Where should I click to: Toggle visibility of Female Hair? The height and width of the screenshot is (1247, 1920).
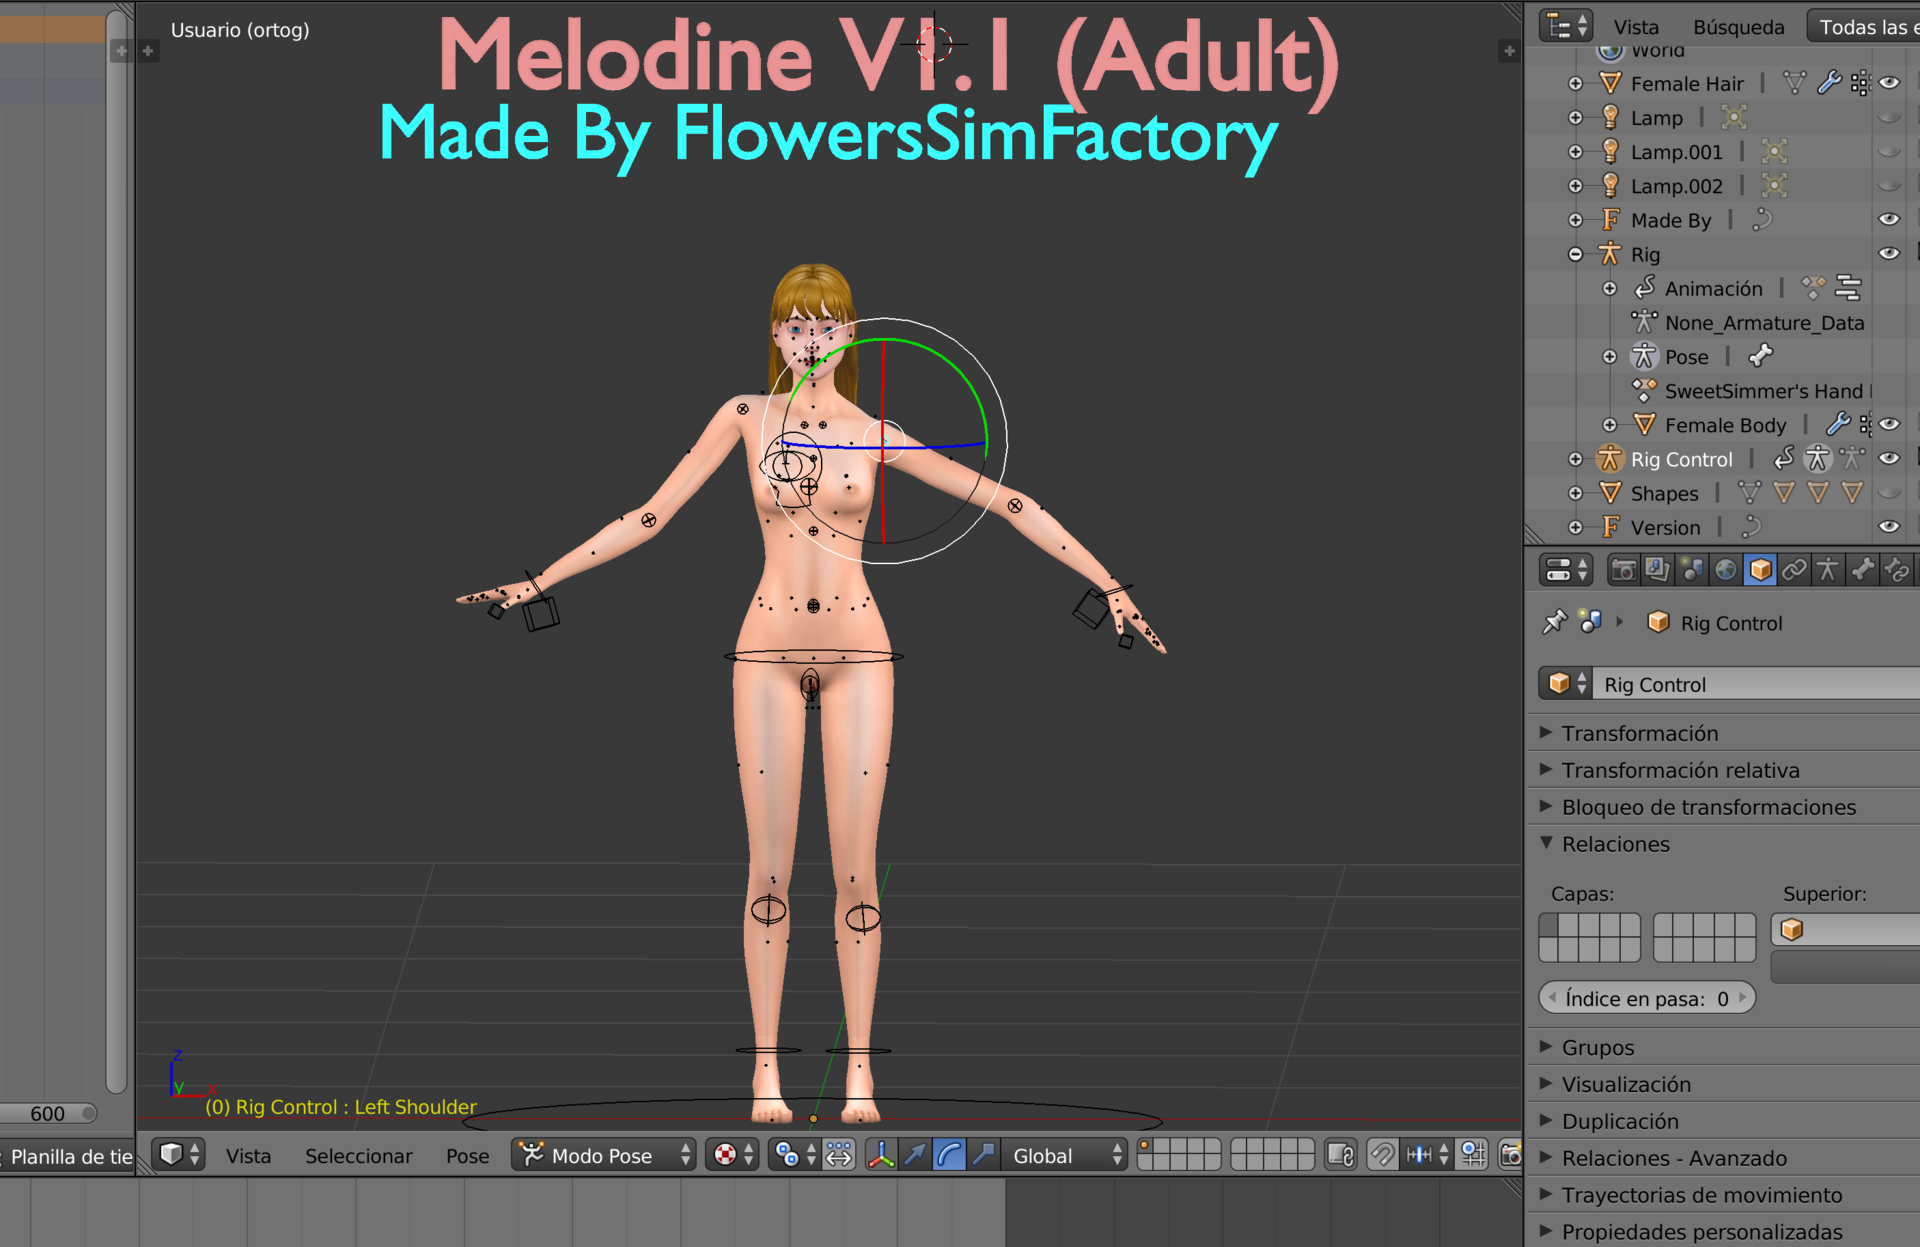click(x=1889, y=83)
